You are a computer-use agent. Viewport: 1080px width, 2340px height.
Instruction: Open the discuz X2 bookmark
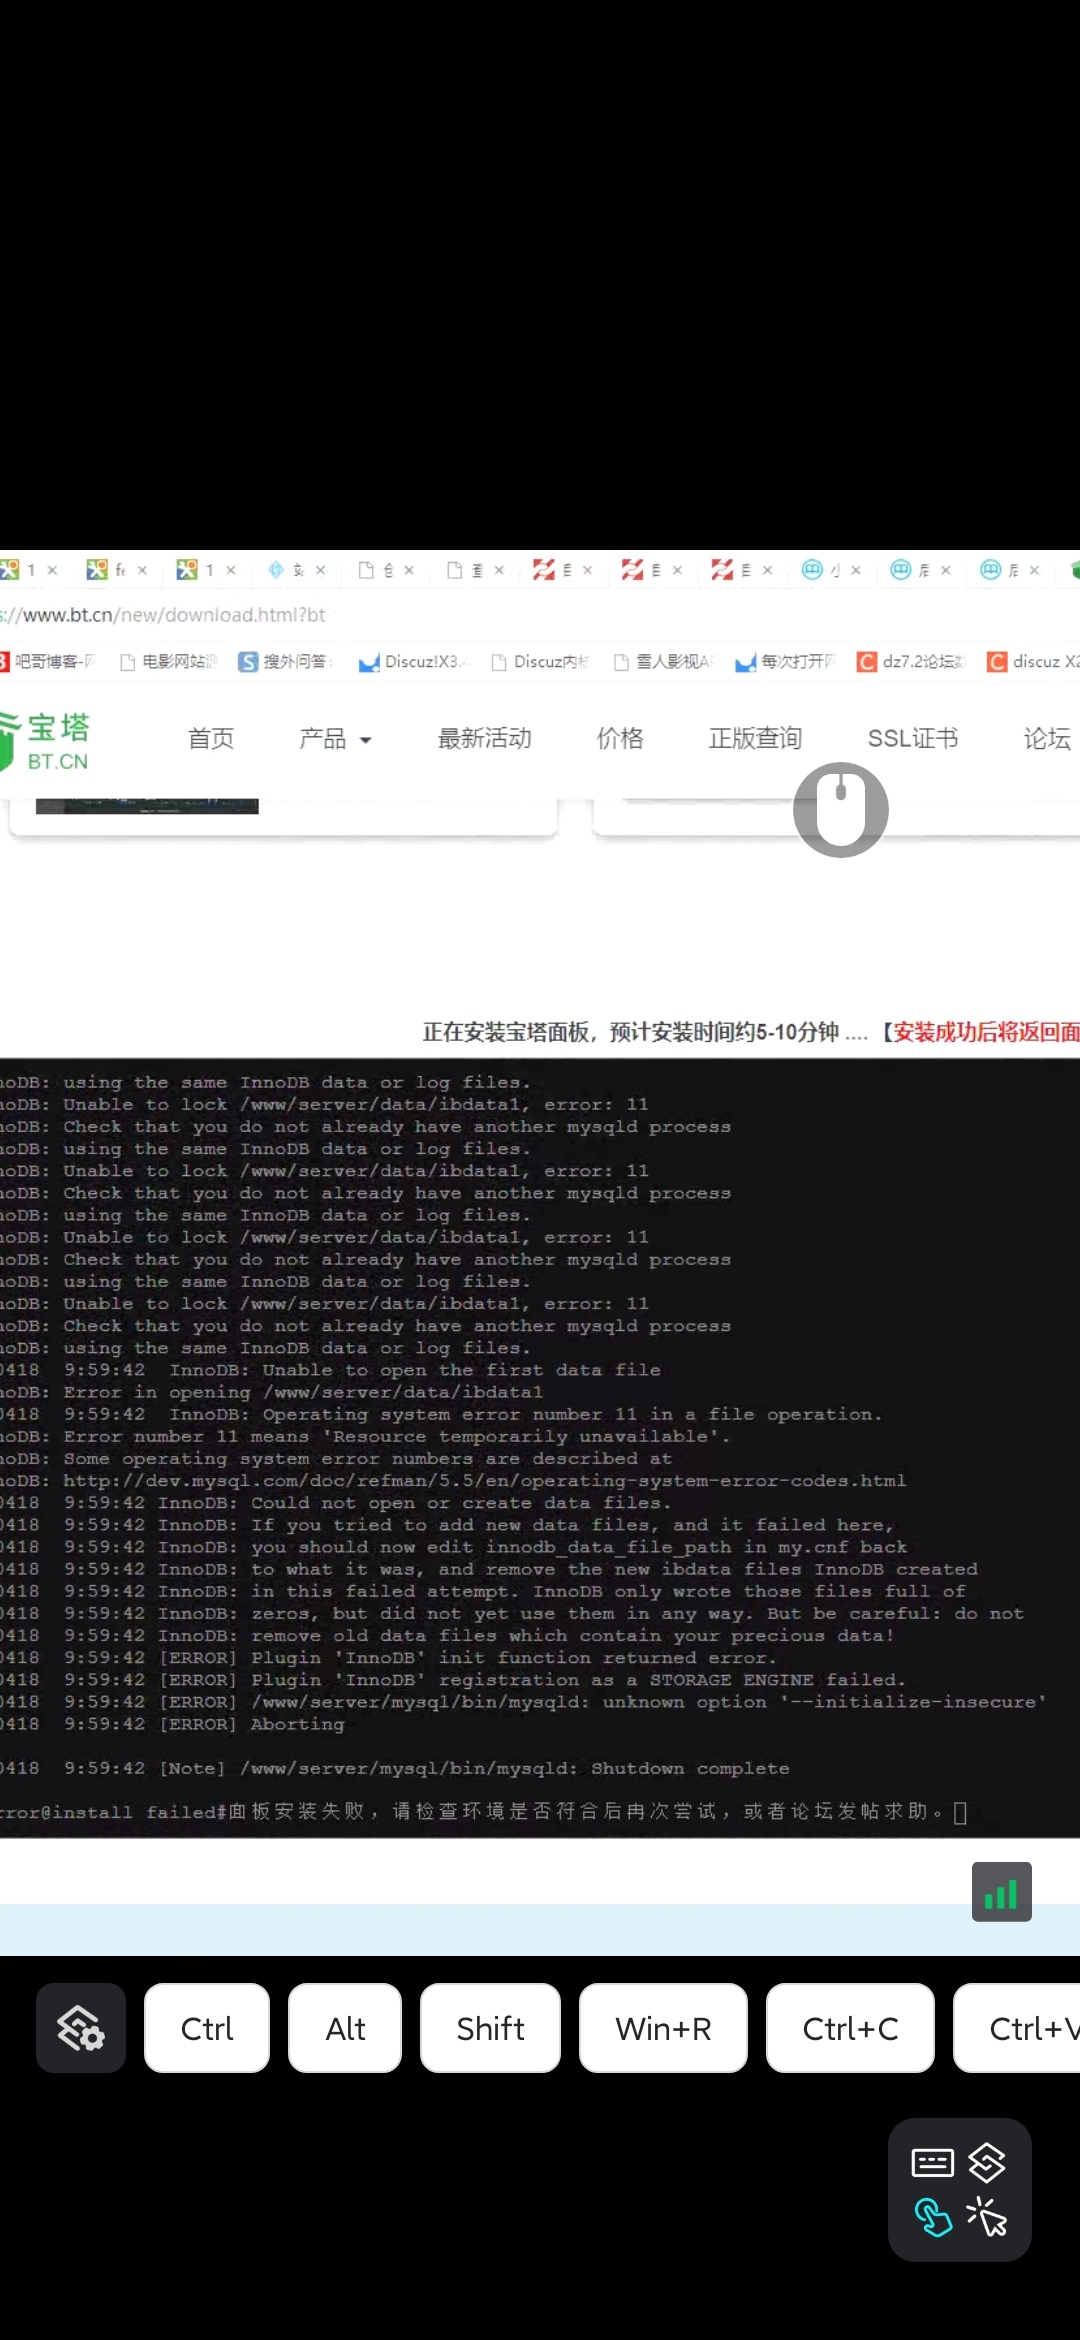[1033, 661]
